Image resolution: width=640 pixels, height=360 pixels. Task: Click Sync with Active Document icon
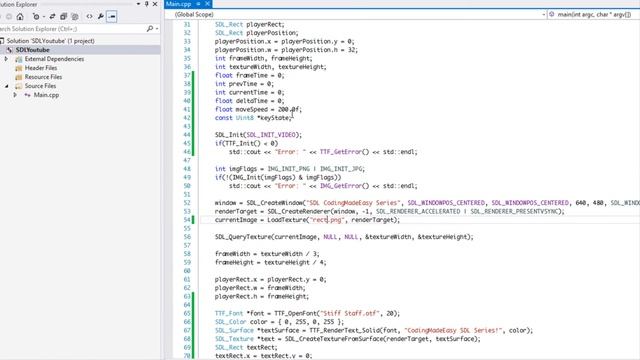(52, 17)
